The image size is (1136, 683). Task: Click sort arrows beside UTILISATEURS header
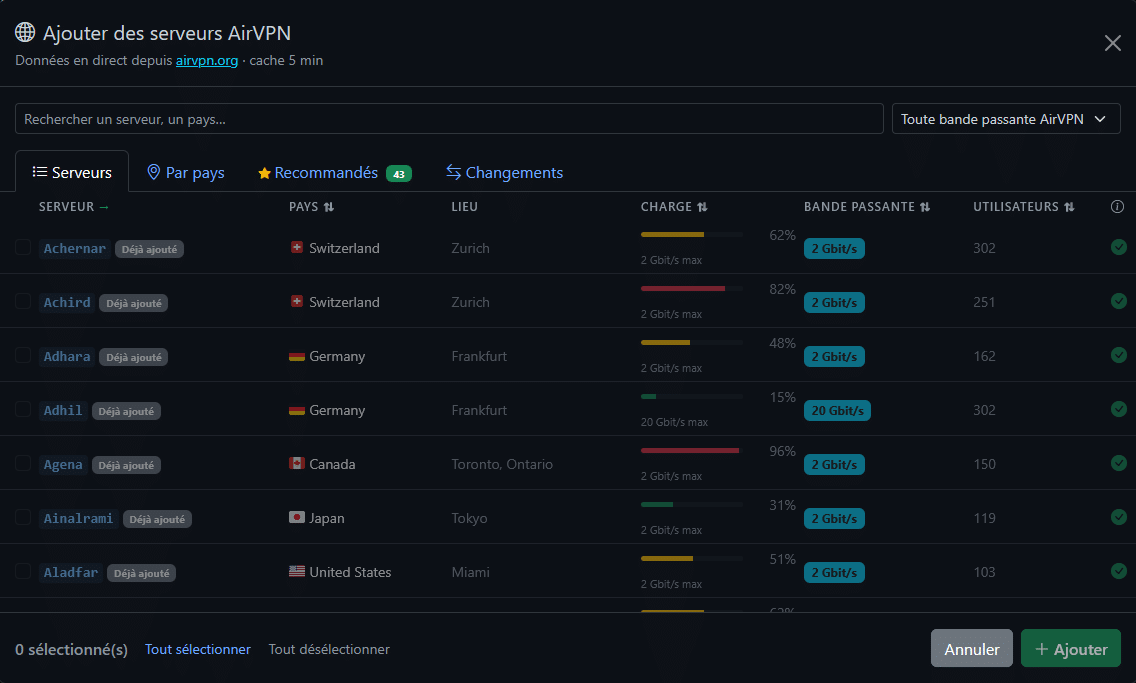click(x=1069, y=207)
